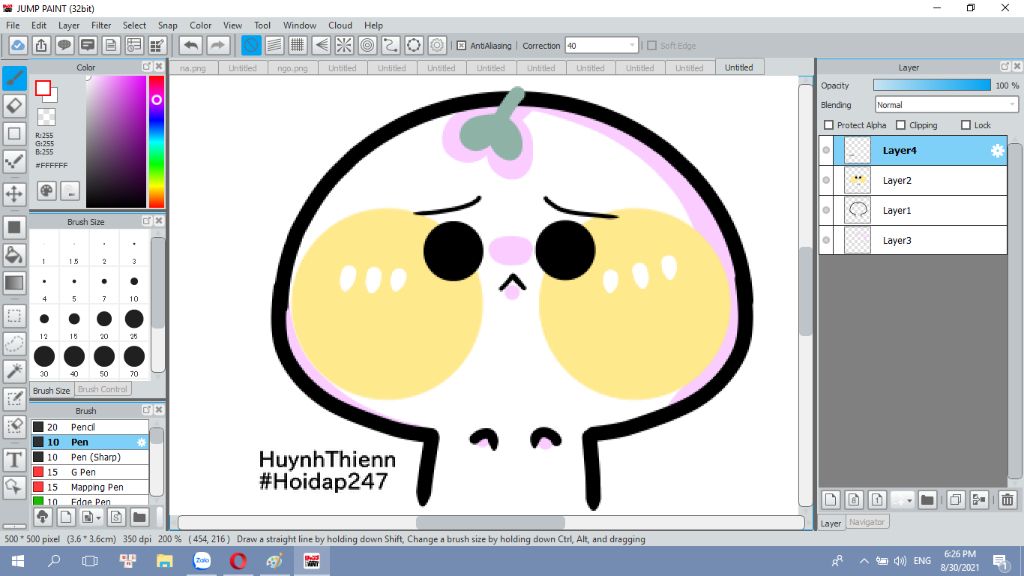
Task: Duplicate layer icon in Layer panel
Action: click(955, 500)
